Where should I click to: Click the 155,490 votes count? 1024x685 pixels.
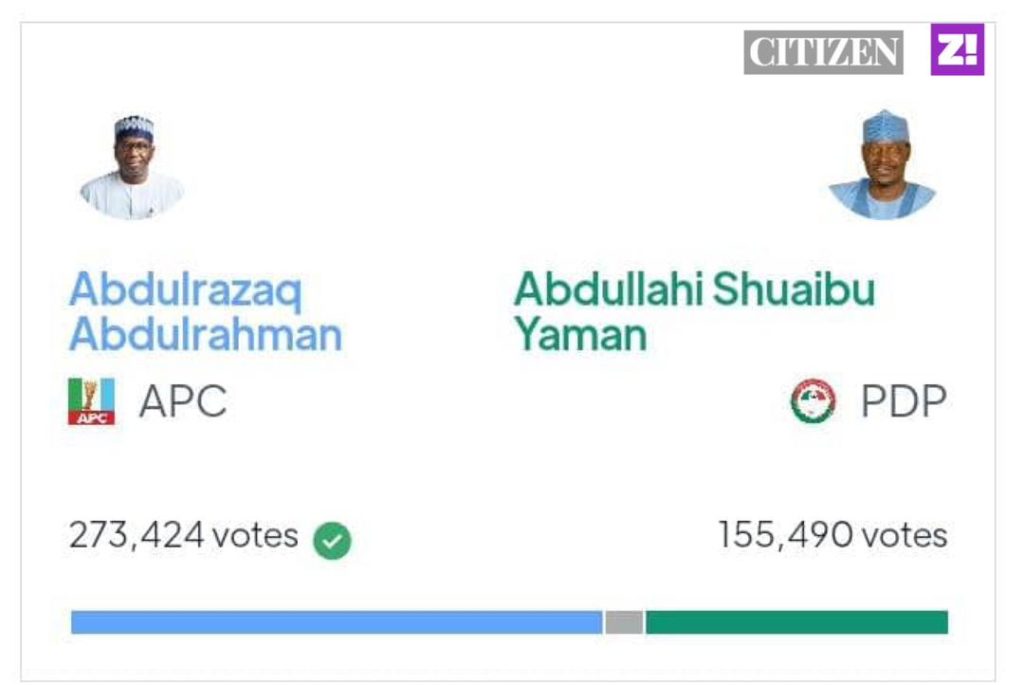[x=832, y=536]
